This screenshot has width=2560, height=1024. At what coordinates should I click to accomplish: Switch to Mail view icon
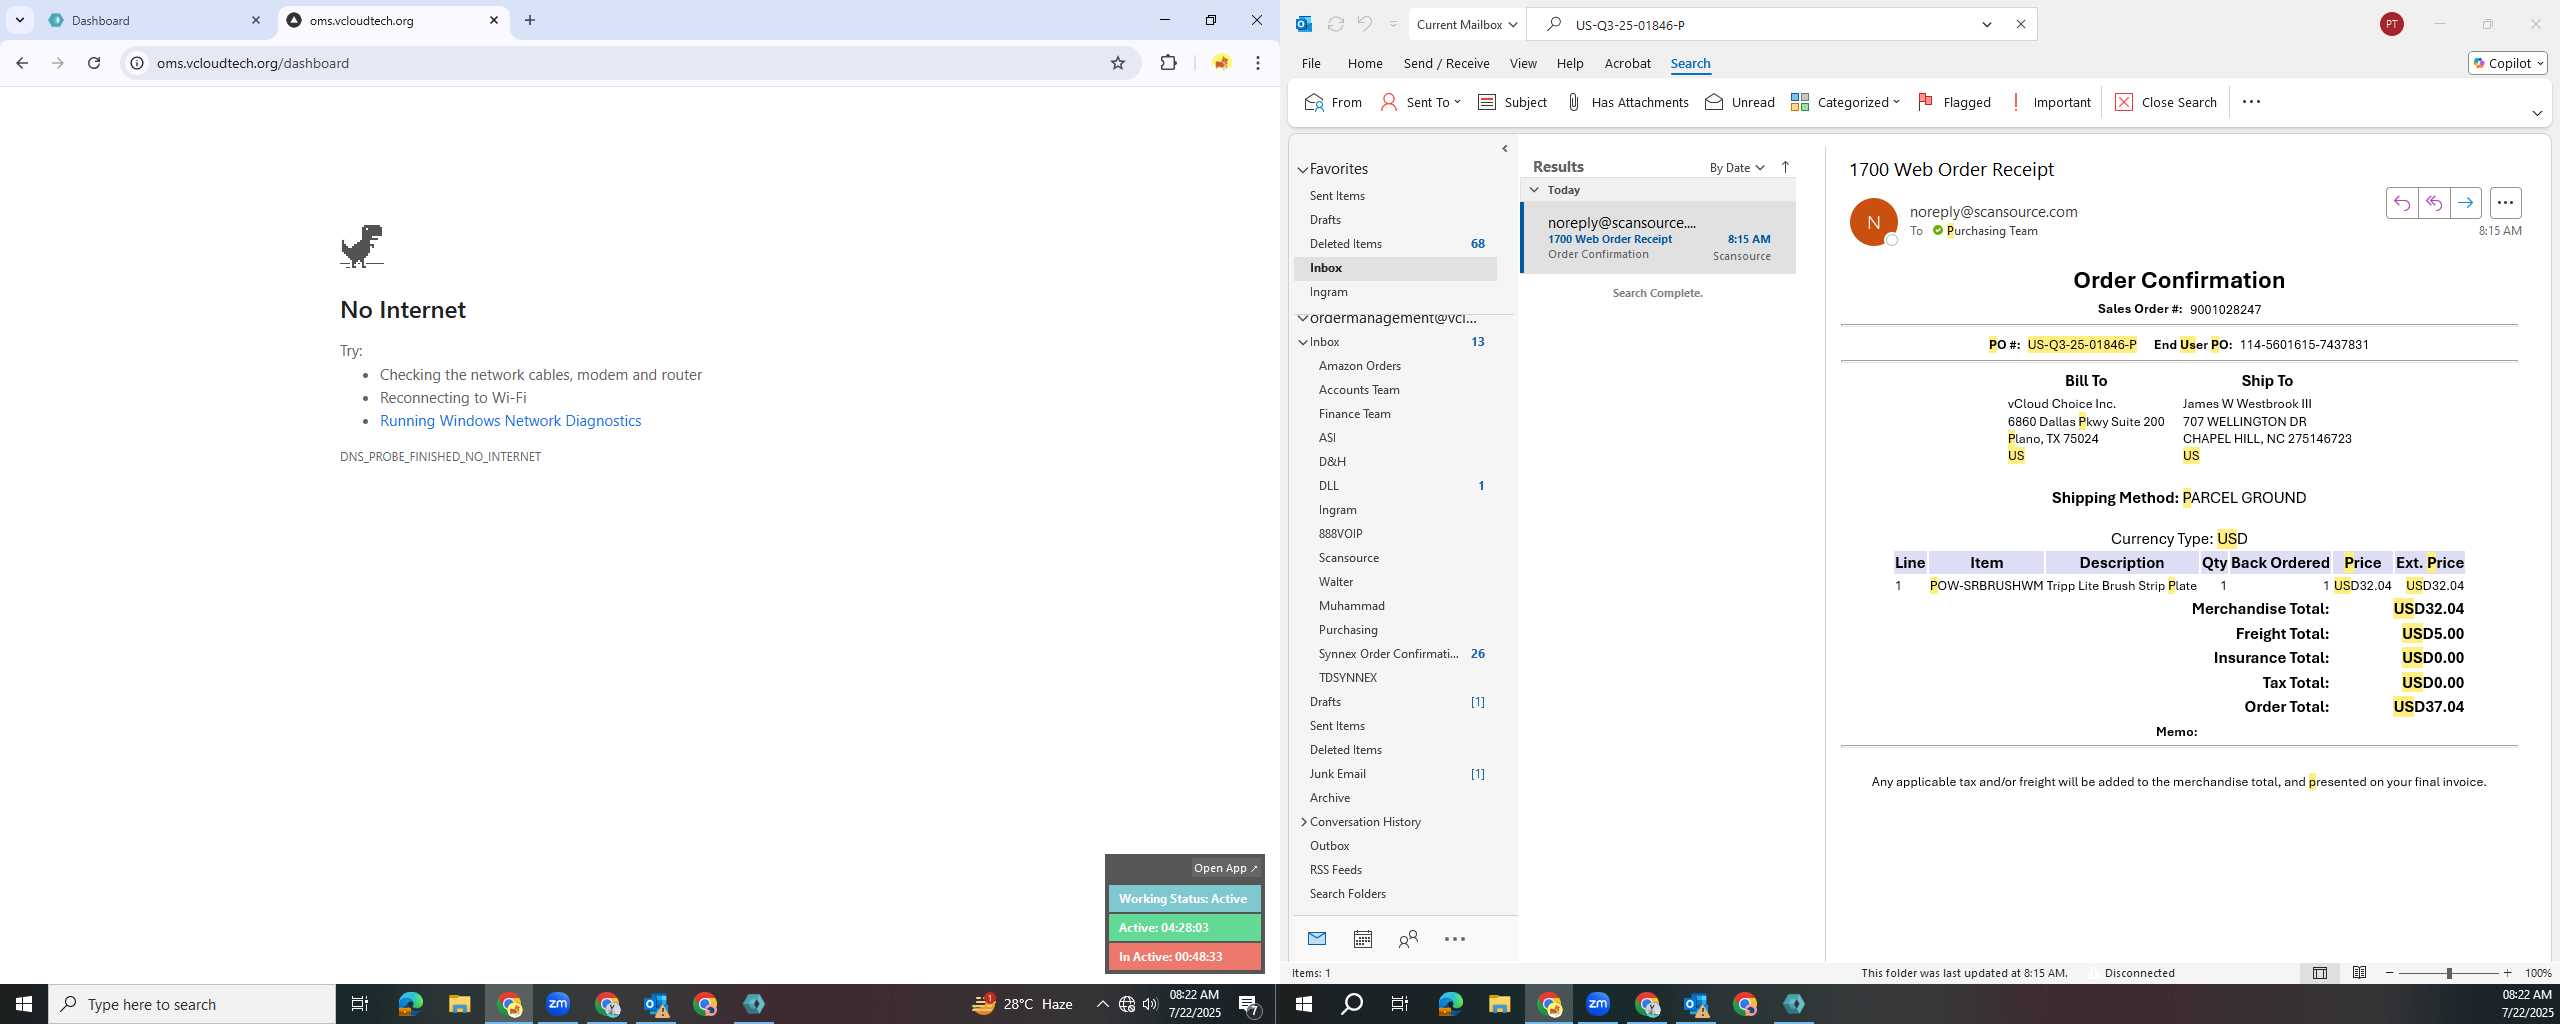1317,939
